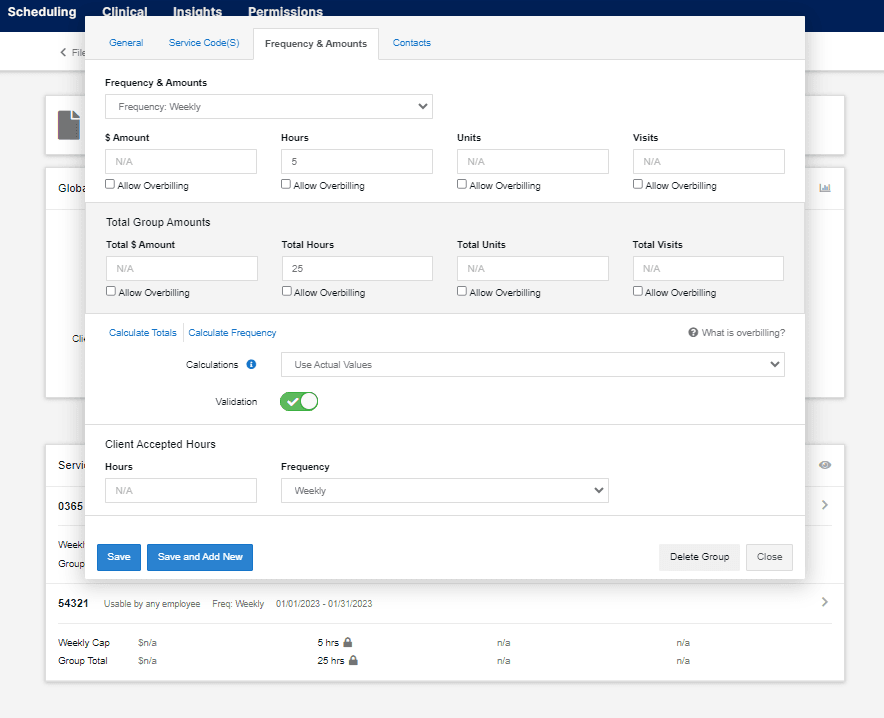
Task: Switch to the Service Code(S) tab
Action: [204, 43]
